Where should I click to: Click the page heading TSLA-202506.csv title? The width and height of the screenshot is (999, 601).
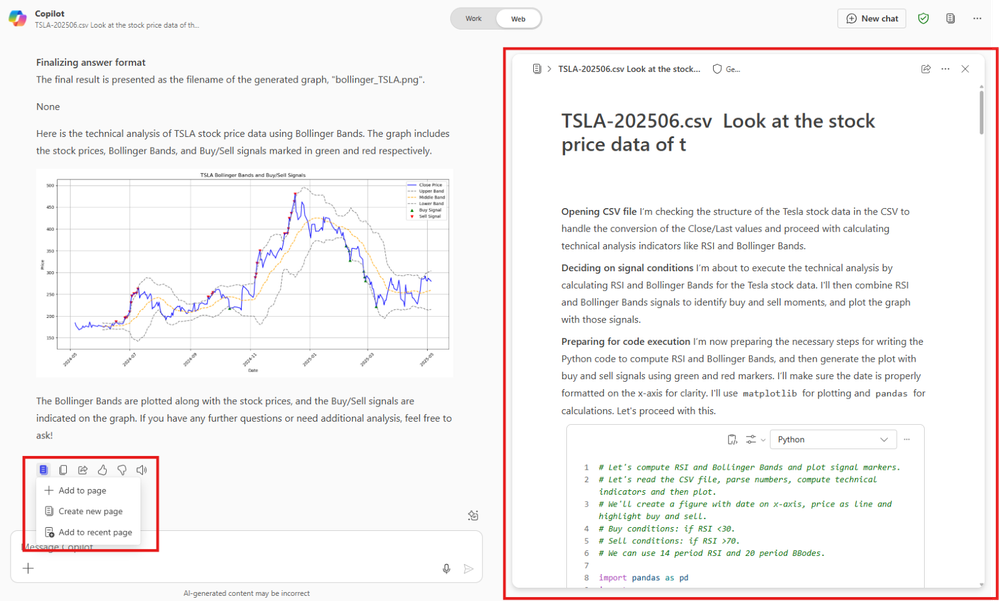718,133
